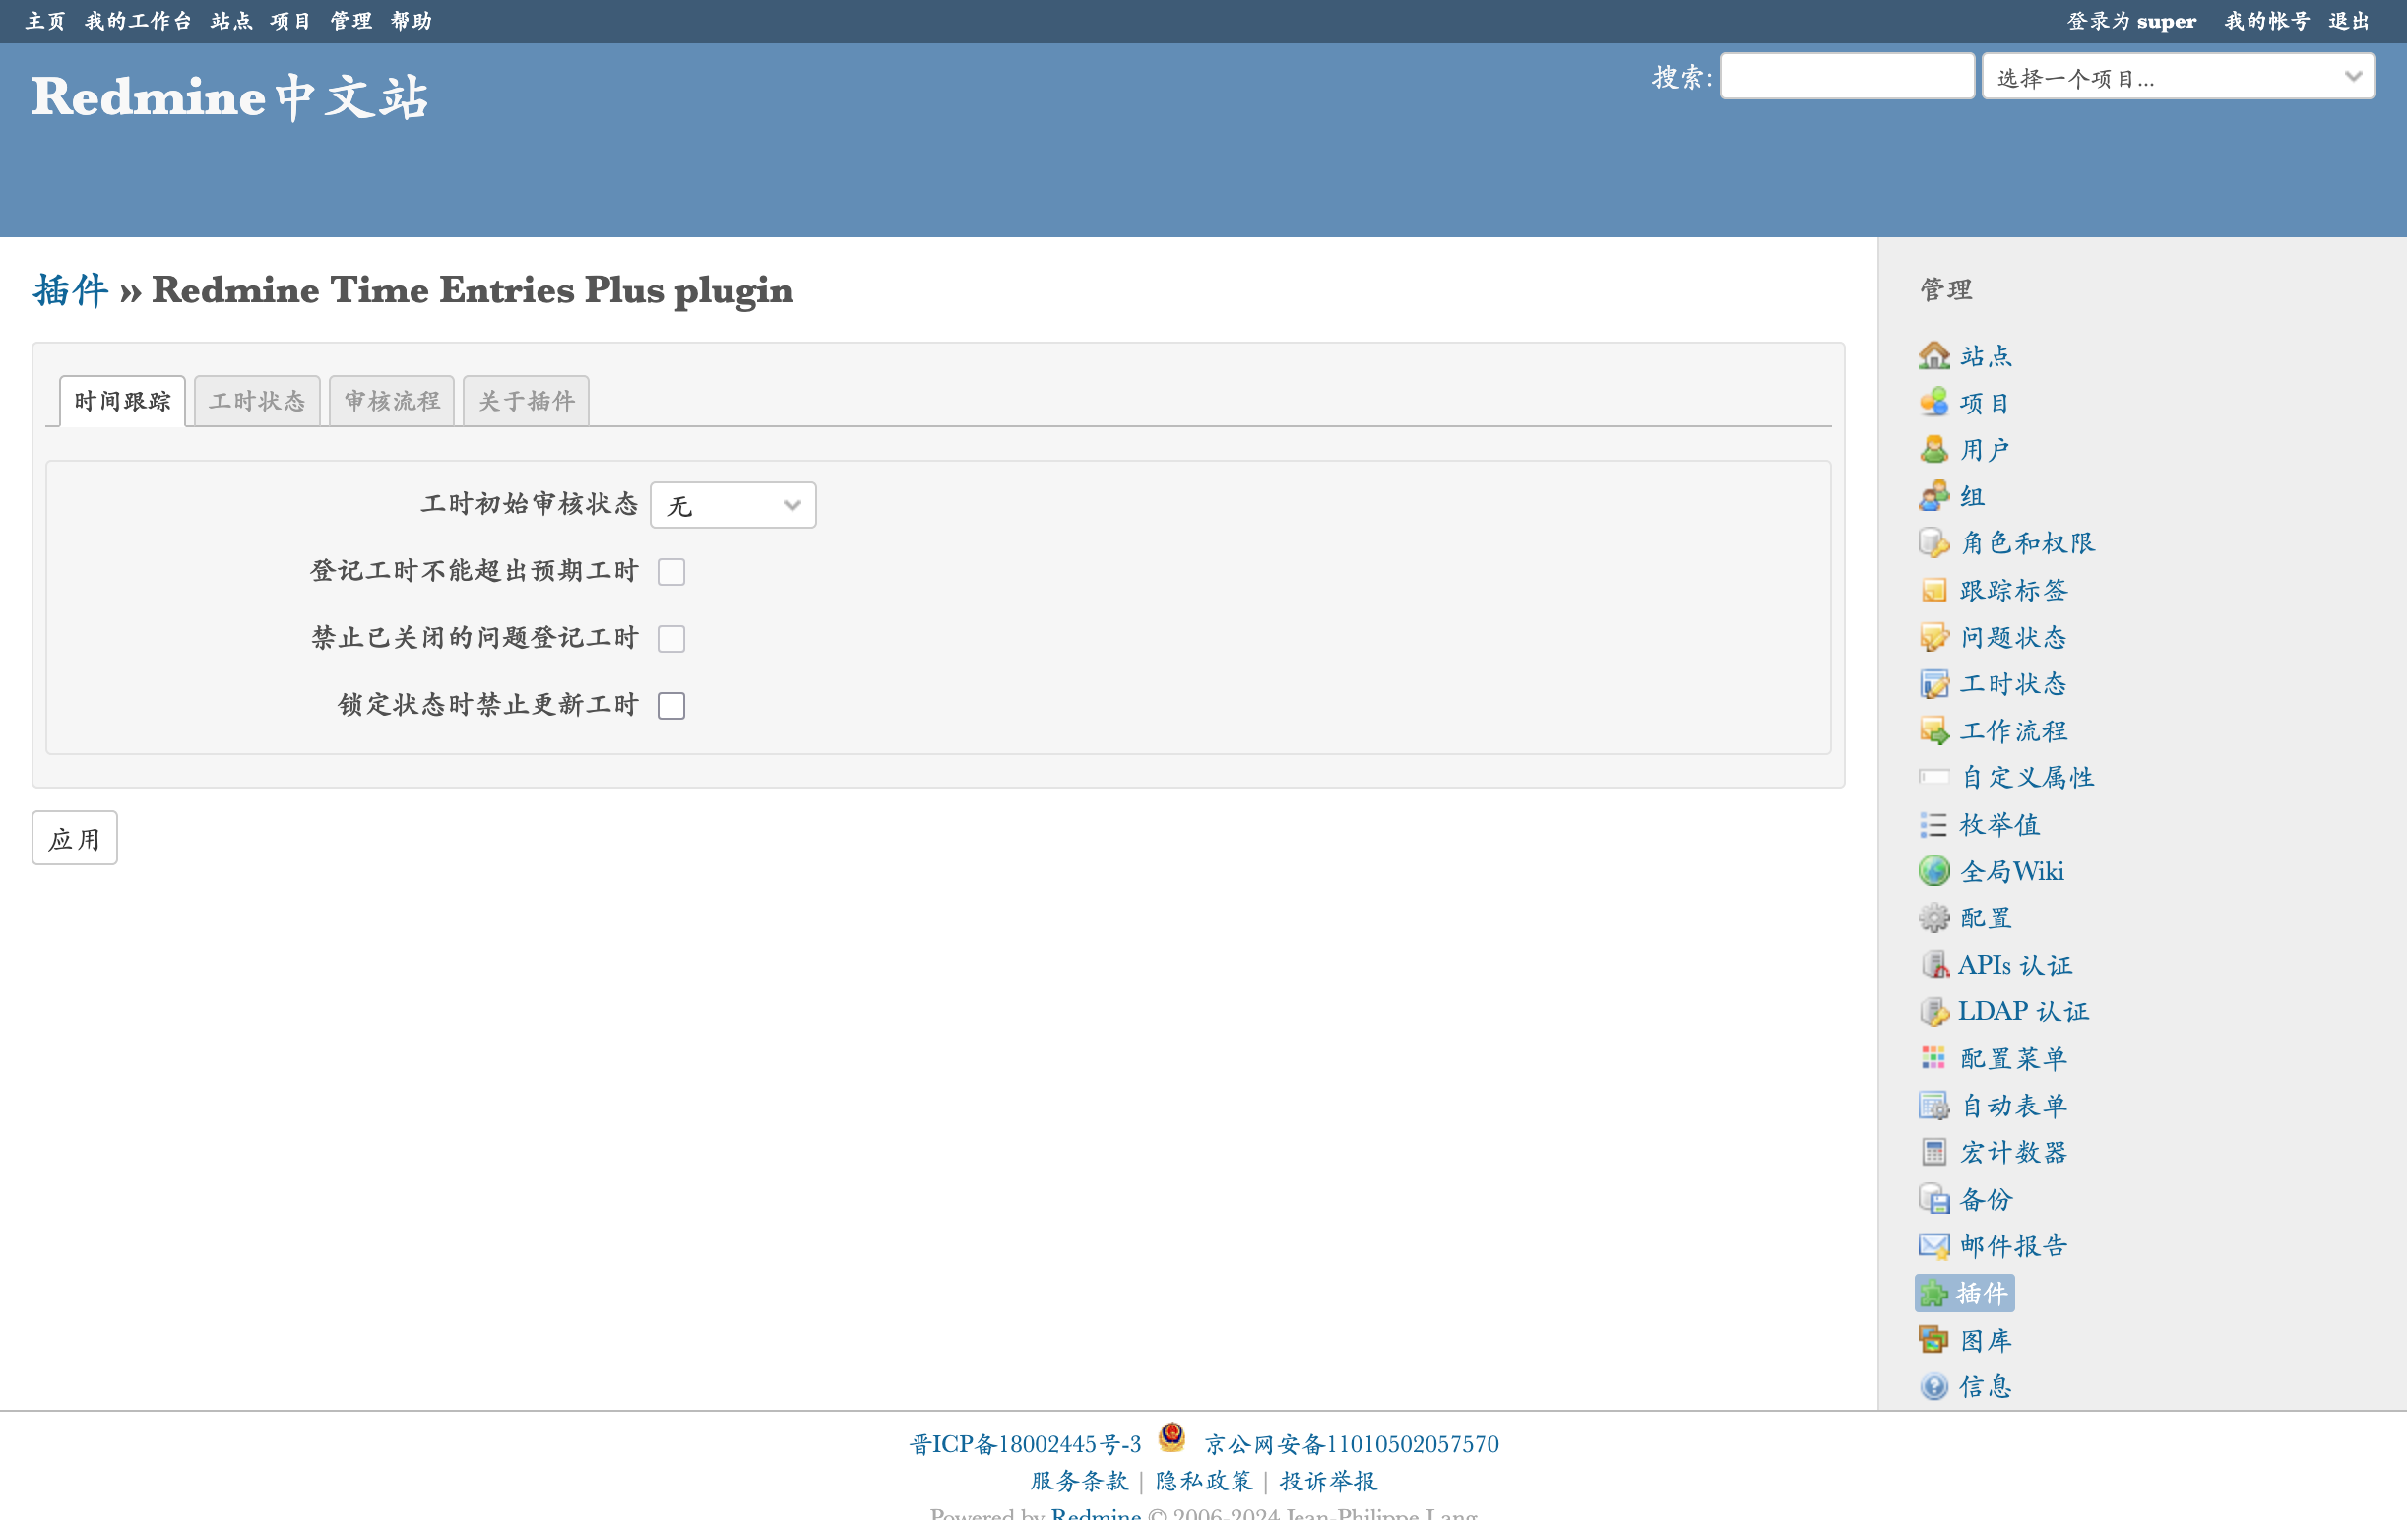
Task: Open the 审核流程 tab
Action: [391, 401]
